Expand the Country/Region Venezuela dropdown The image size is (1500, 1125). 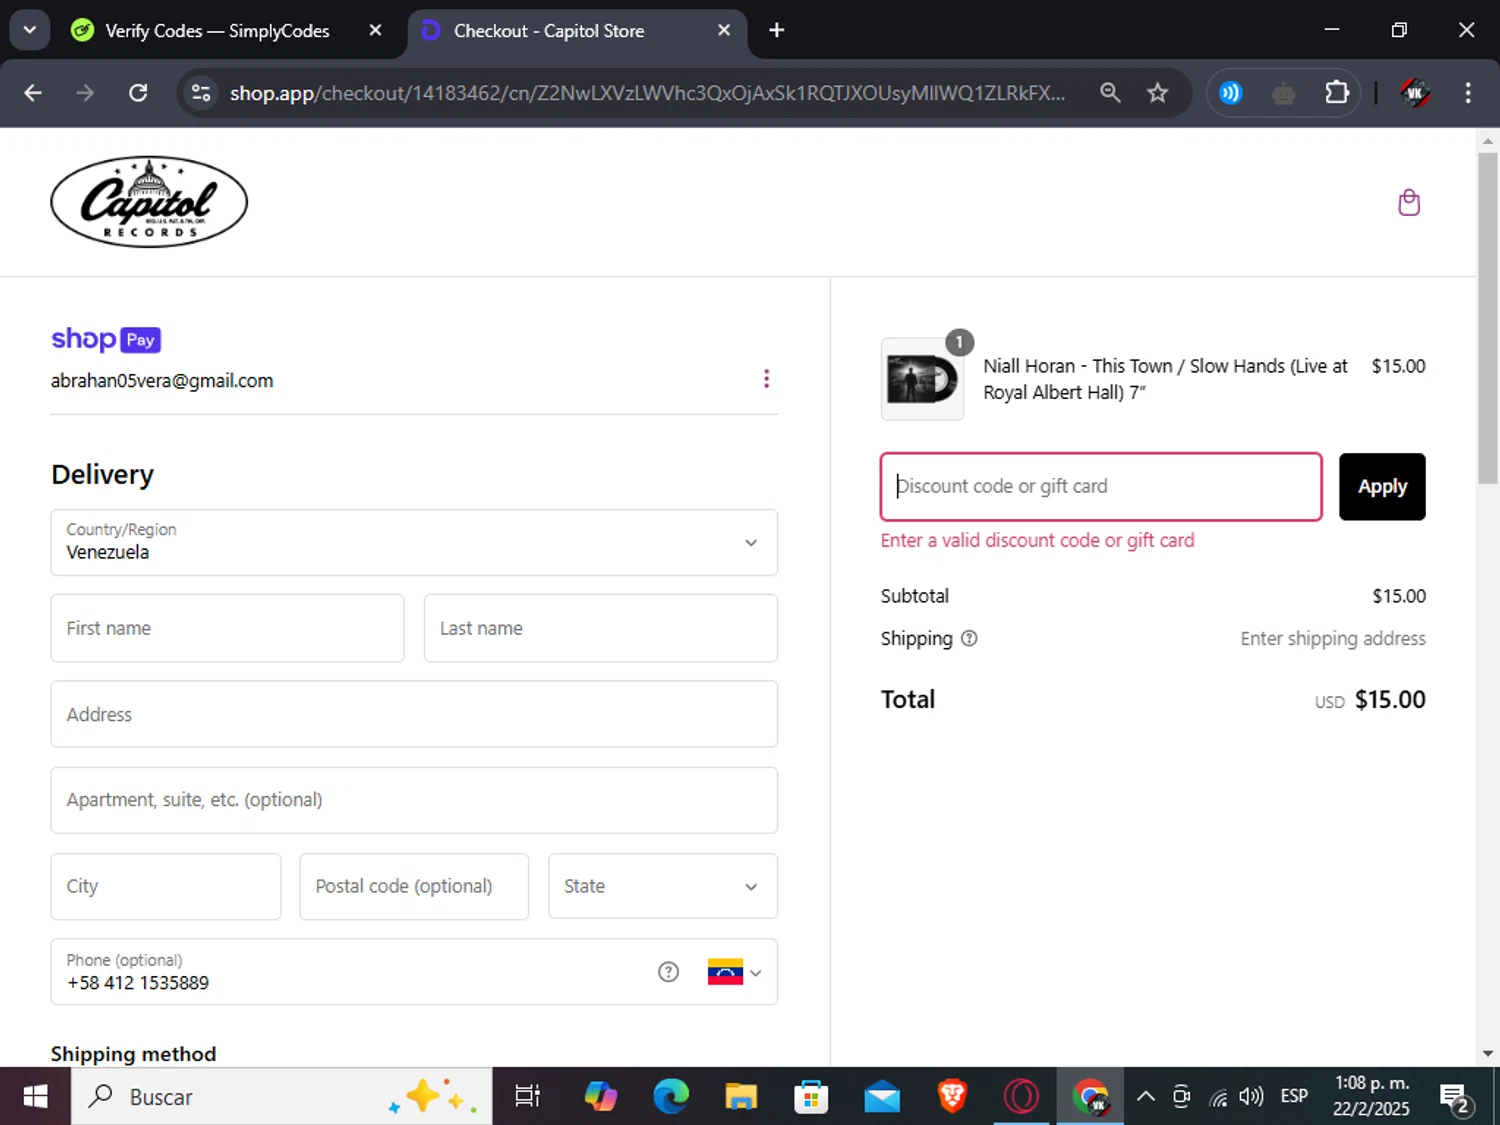point(414,542)
